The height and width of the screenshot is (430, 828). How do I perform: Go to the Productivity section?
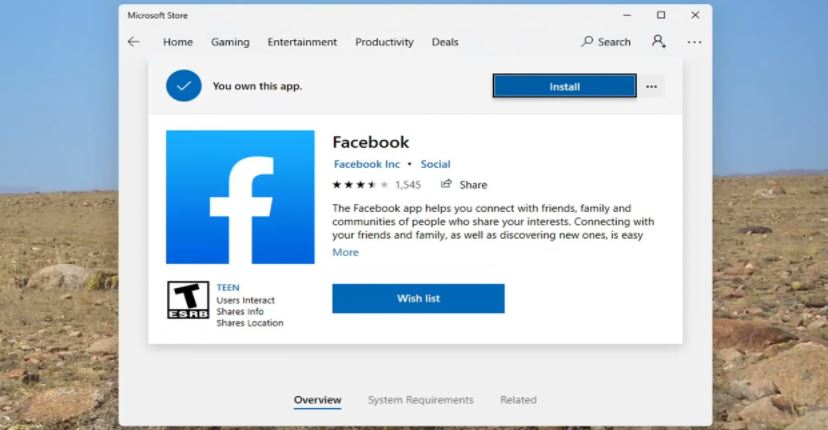tap(384, 42)
